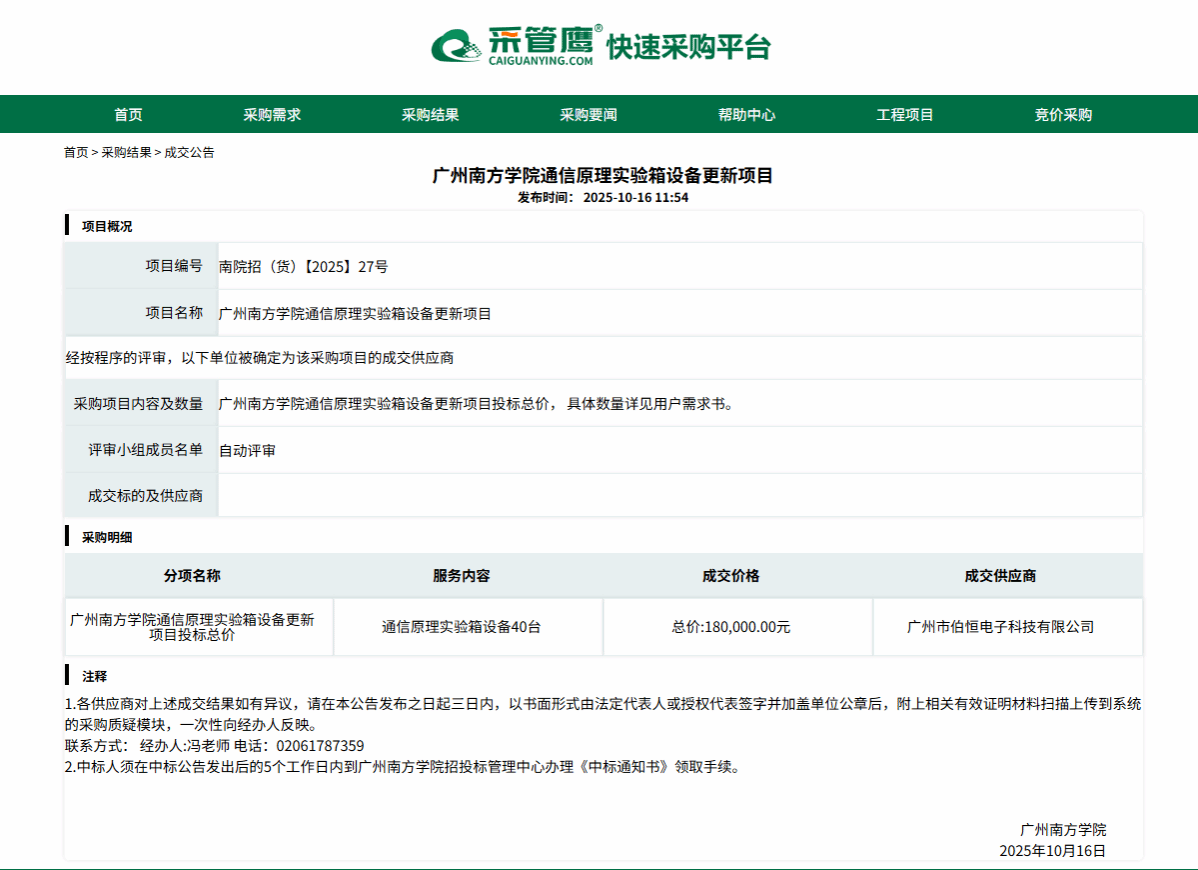Open the 采购需求 navigation tab
1198x870 pixels.
(x=272, y=115)
